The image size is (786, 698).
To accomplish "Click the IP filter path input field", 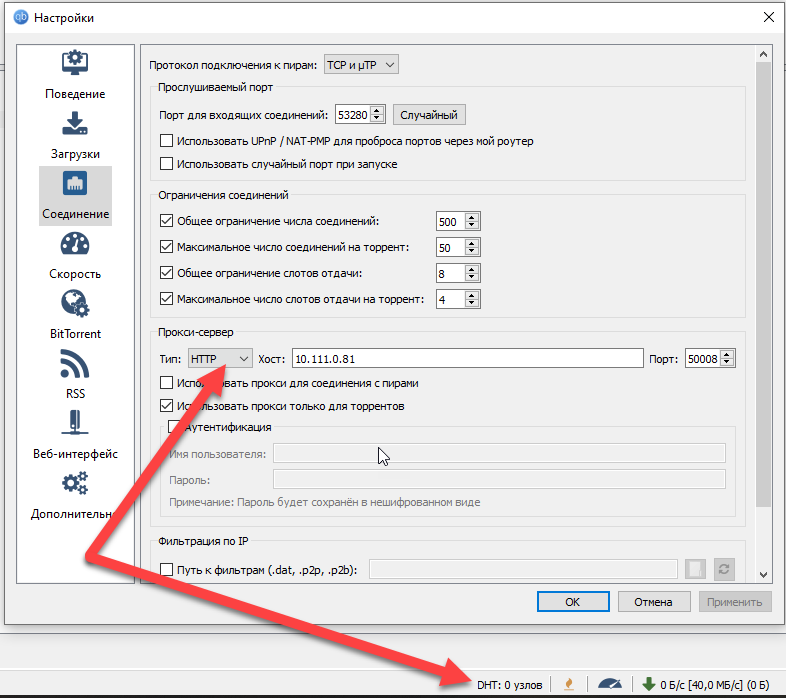I will click(523, 569).
